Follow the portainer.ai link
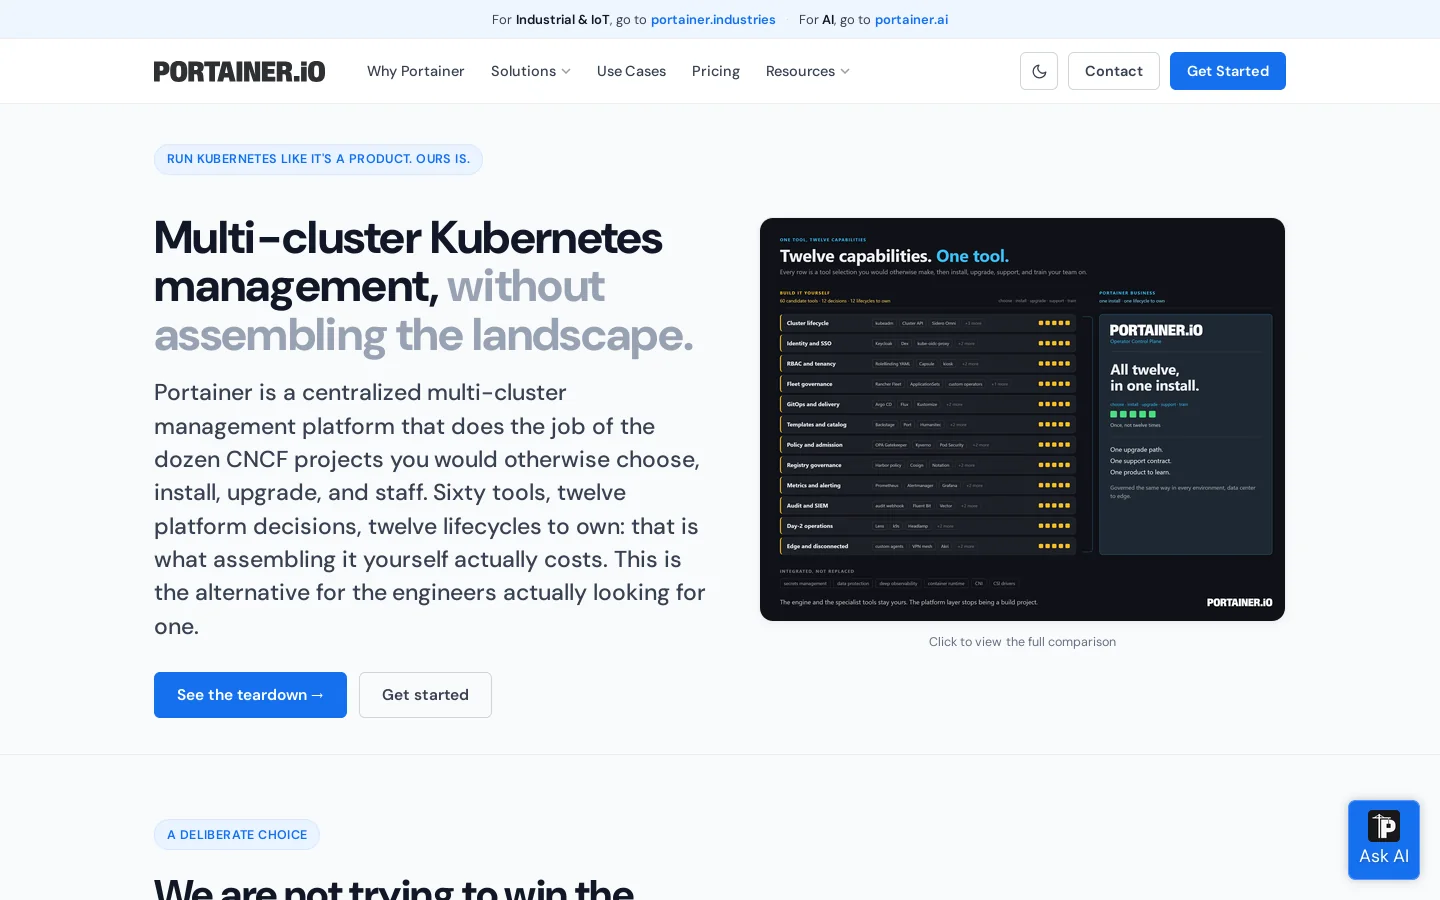The image size is (1440, 900). (911, 19)
